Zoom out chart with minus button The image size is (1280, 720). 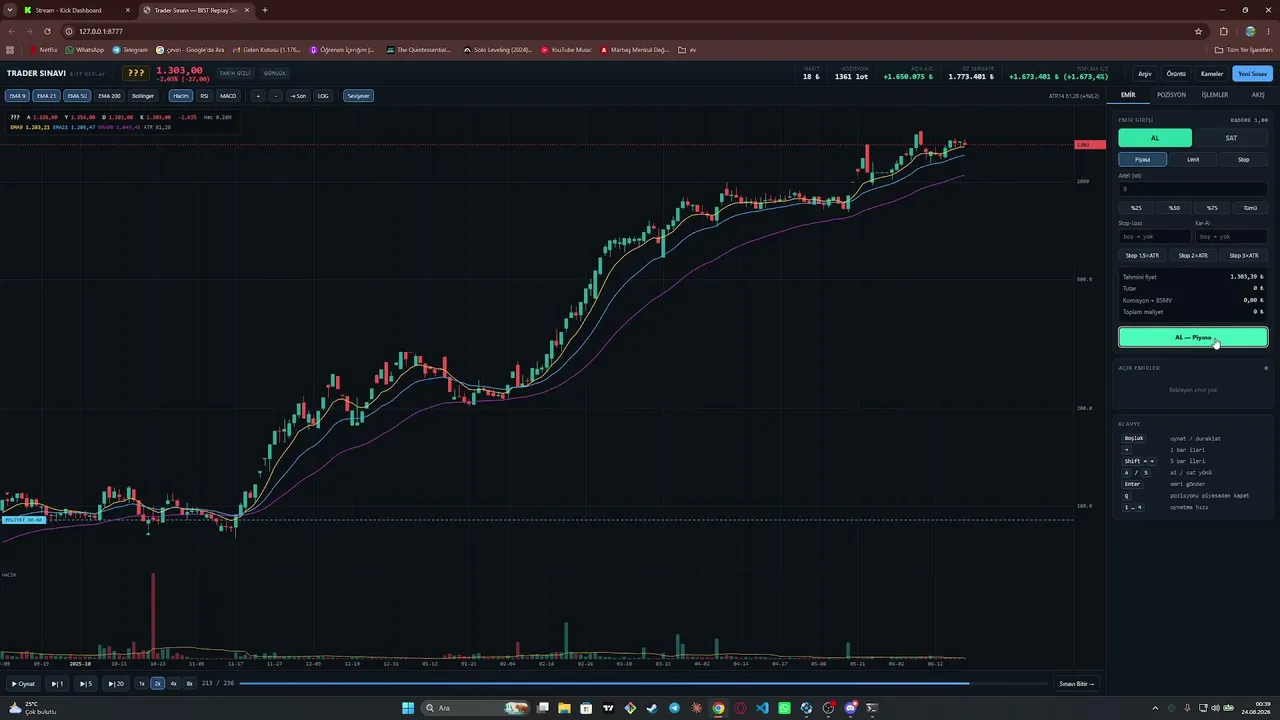point(275,96)
